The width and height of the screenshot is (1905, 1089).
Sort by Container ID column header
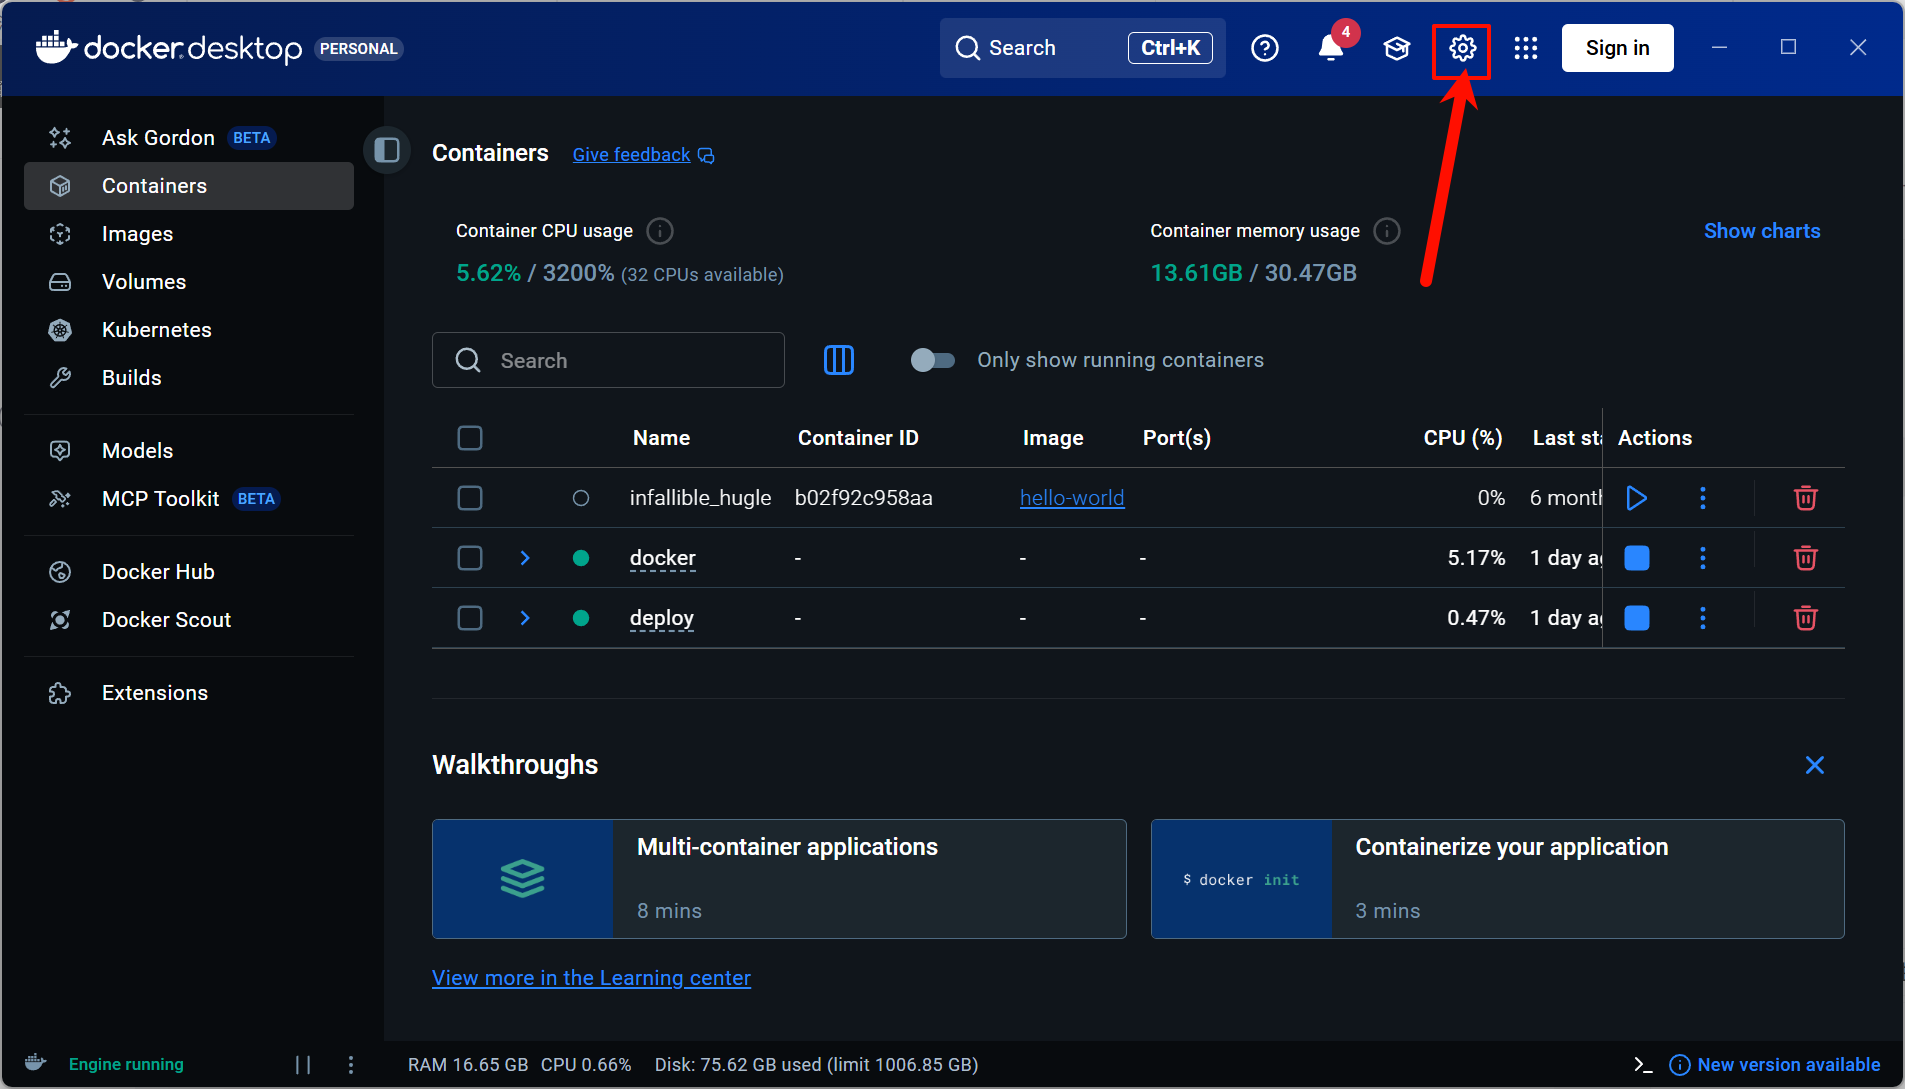tap(858, 438)
